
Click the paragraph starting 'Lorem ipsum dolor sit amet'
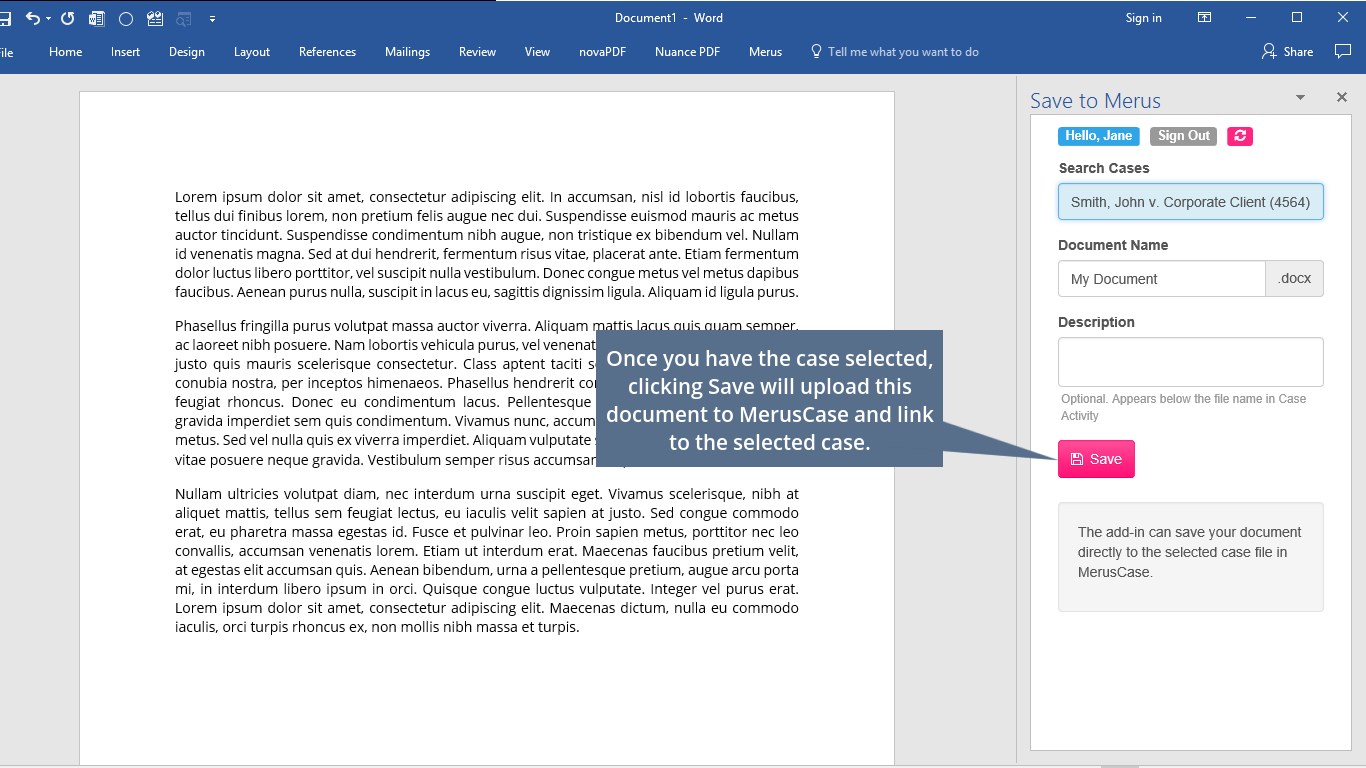(x=487, y=245)
